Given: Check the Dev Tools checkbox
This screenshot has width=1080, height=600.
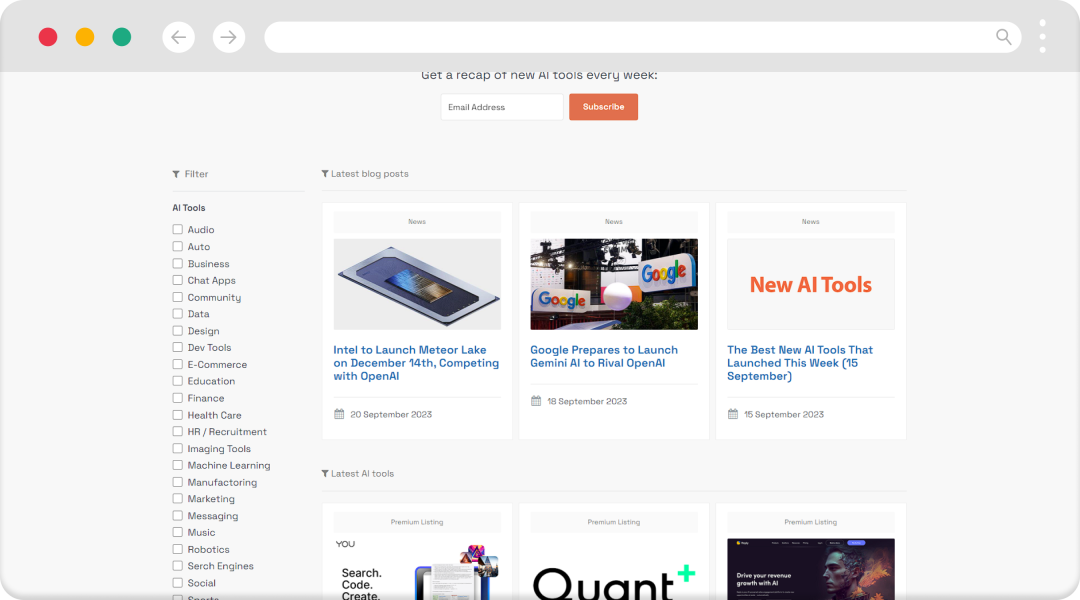Looking at the screenshot, I should 178,347.
